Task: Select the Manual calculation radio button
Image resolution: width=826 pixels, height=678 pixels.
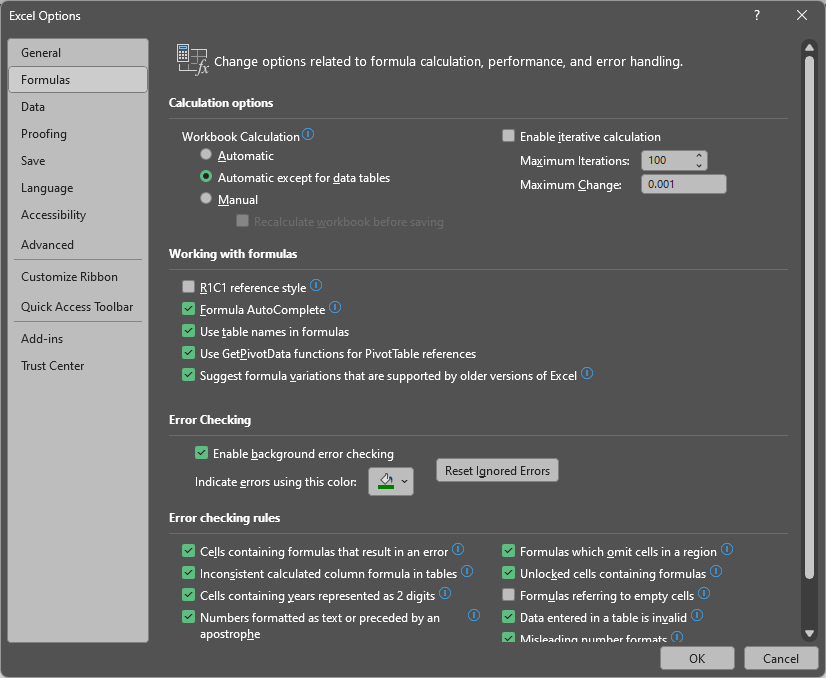Action: 206,199
